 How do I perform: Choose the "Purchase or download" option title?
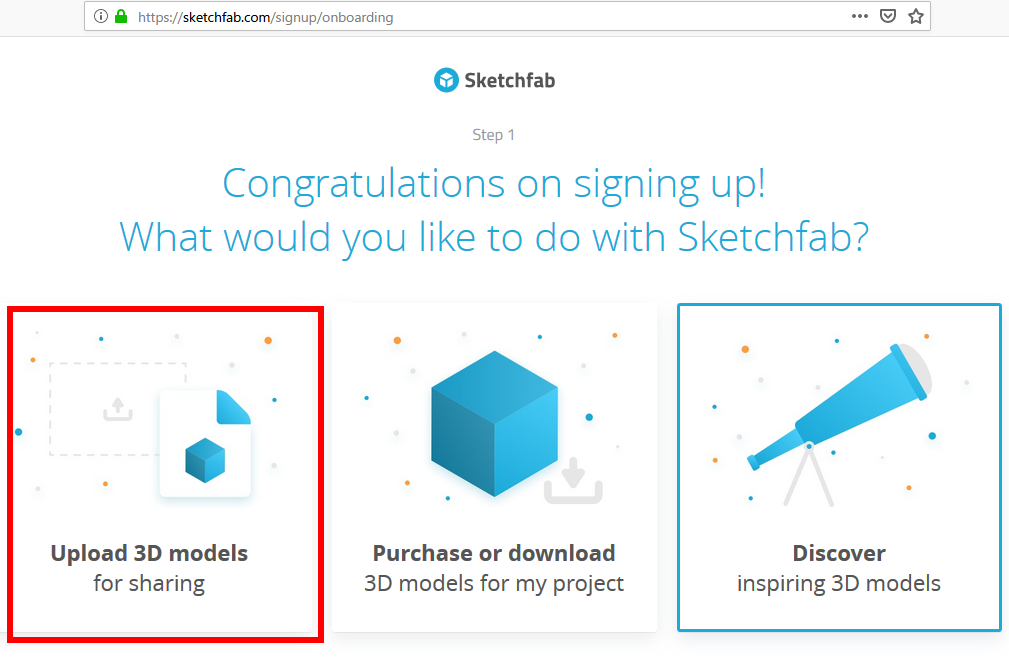tap(494, 553)
